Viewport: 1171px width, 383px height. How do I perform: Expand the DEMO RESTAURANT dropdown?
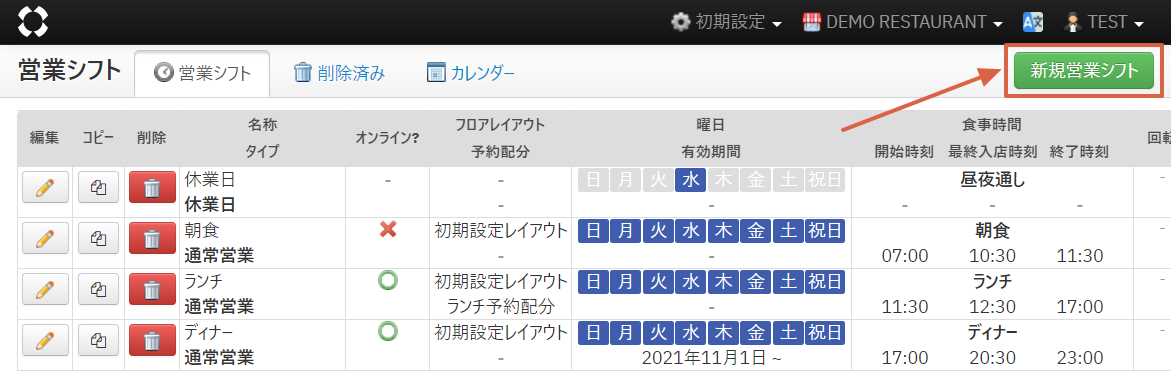[902, 22]
